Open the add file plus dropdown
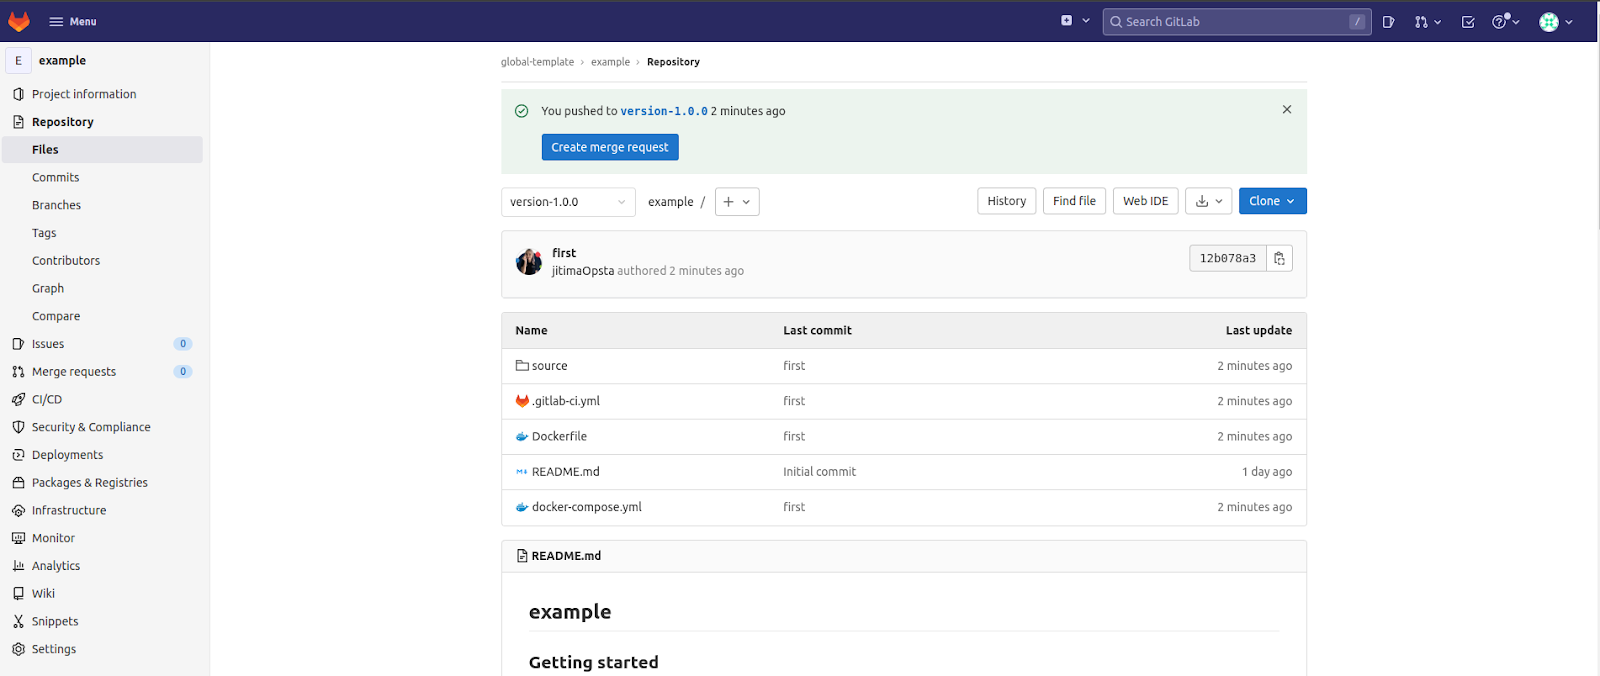This screenshot has width=1600, height=676. point(737,202)
